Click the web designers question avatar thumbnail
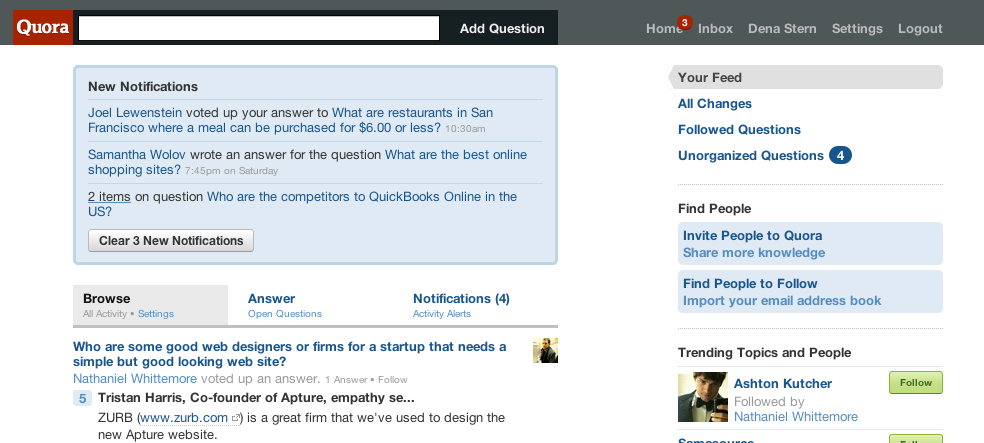Screen dimensions: 984x443 [x=545, y=350]
